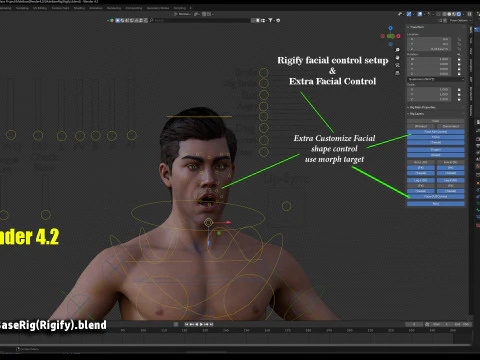Add a new workspace with plus tab

(x=191, y=8)
